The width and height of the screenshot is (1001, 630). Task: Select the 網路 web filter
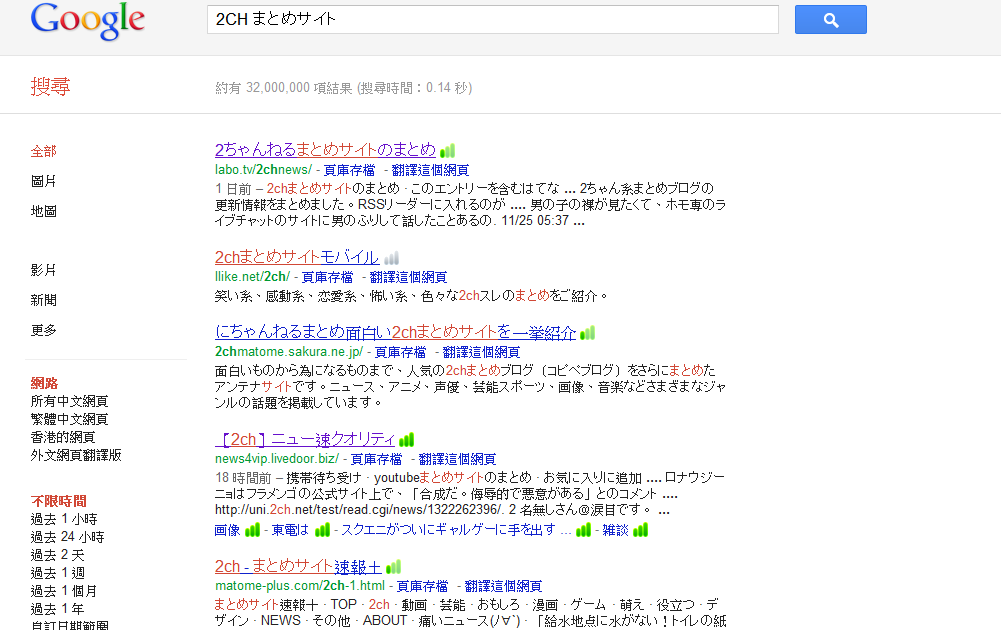tap(44, 383)
